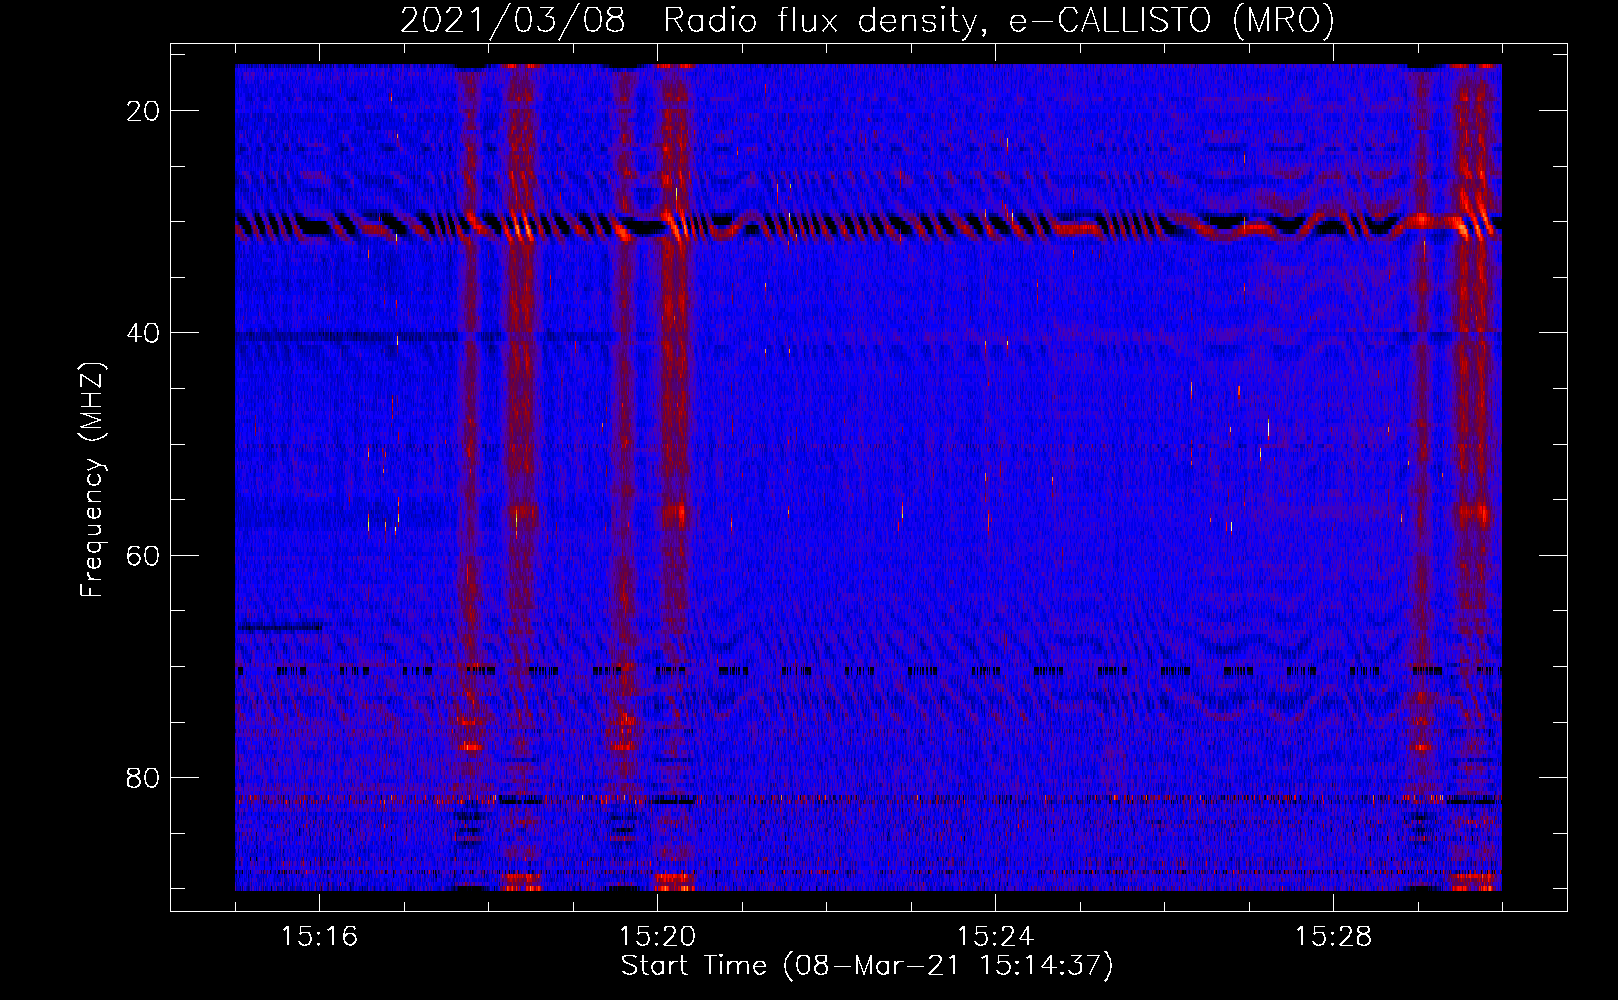Click the 60 frequency tick label
This screenshot has width=1618, height=1000.
pos(143,555)
